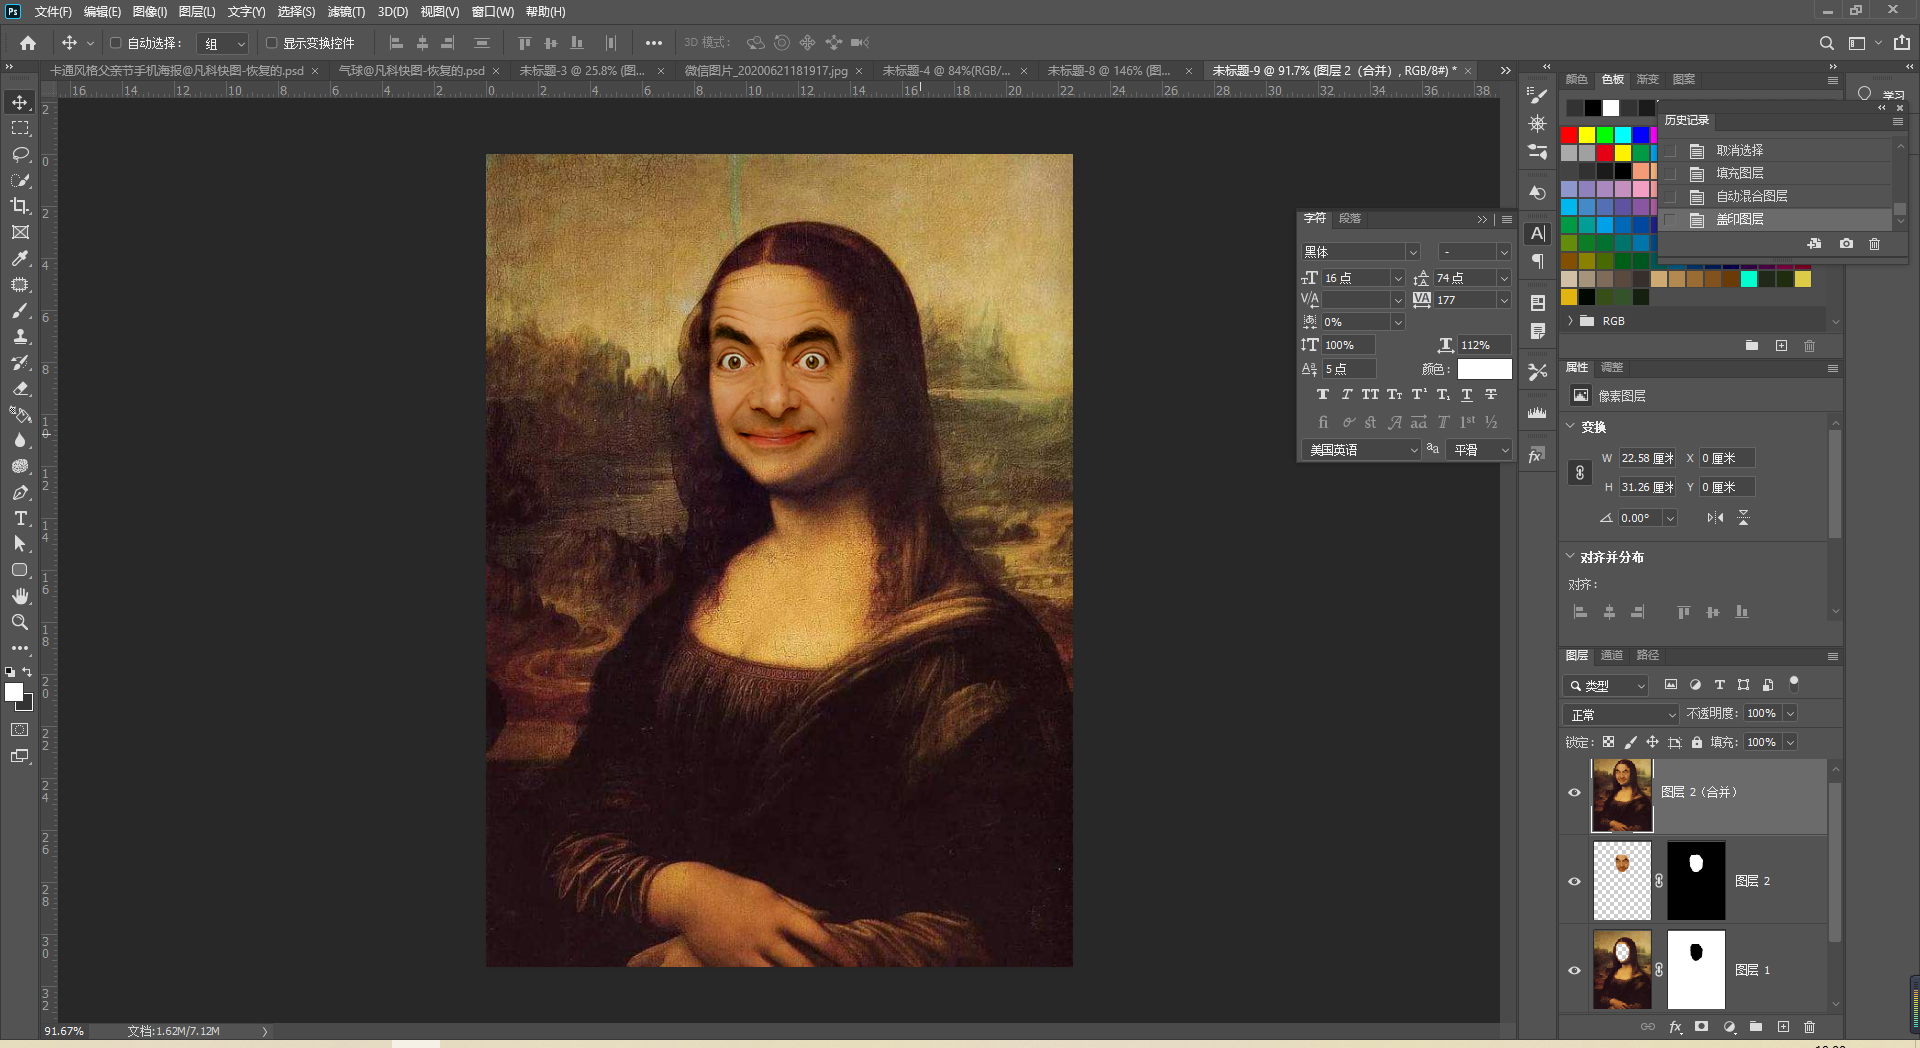Open the 黑体 font family dropdown
Image resolution: width=1920 pixels, height=1048 pixels.
click(1361, 252)
